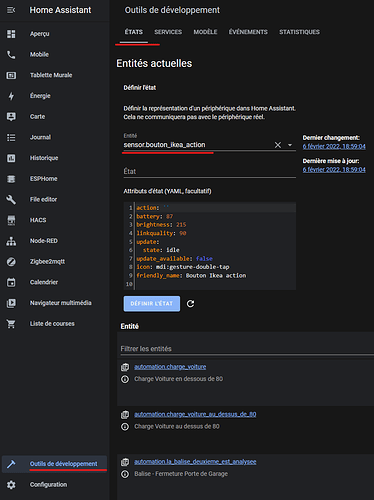Collapse the sidebar with the menu icon

pos(11,10)
